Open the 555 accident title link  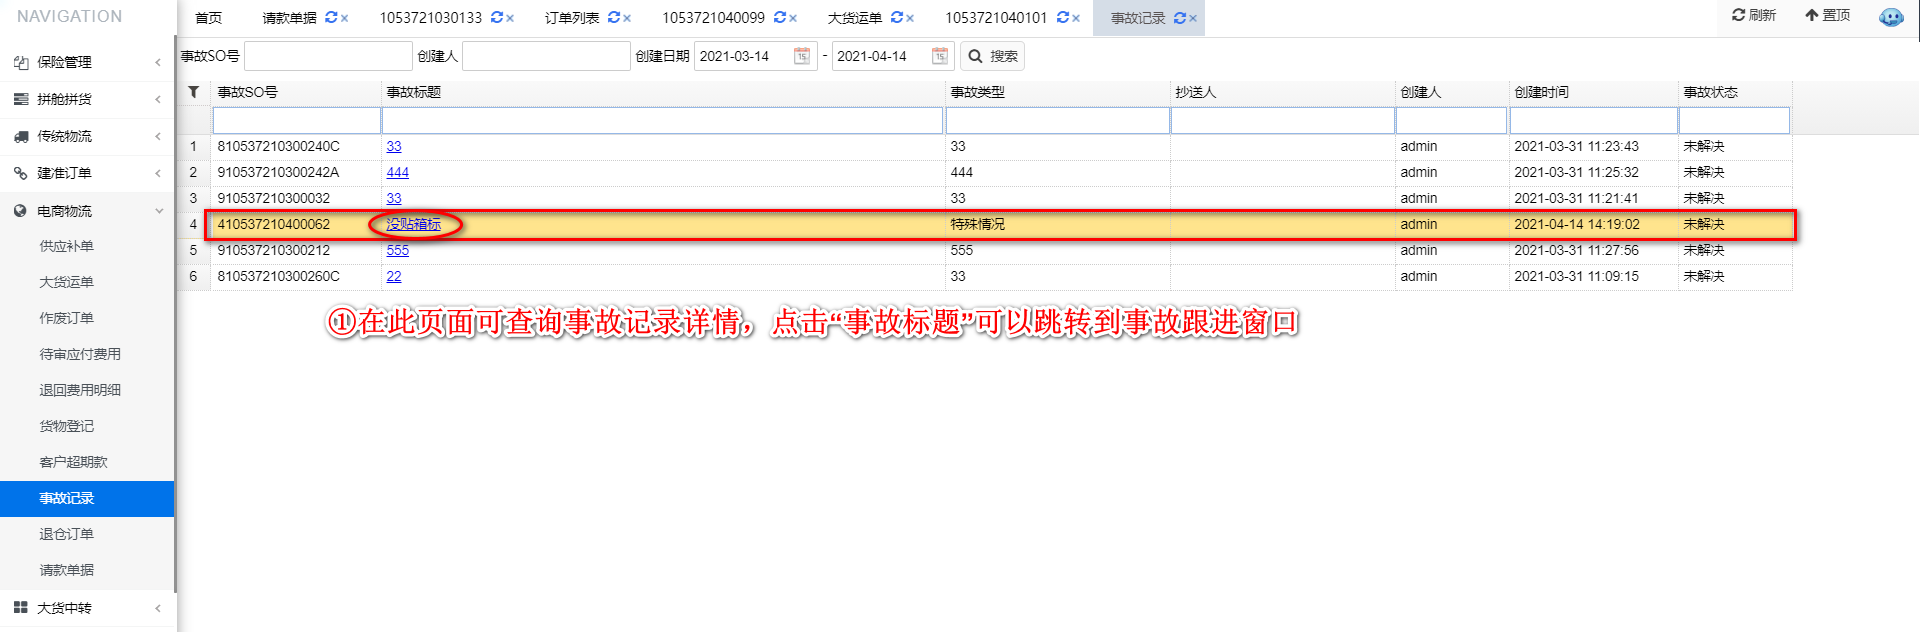point(398,250)
